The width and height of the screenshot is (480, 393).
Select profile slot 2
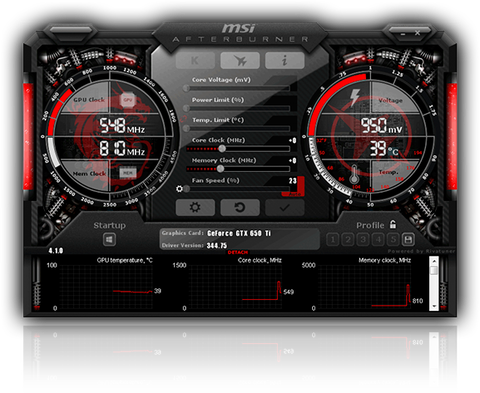tap(348, 239)
